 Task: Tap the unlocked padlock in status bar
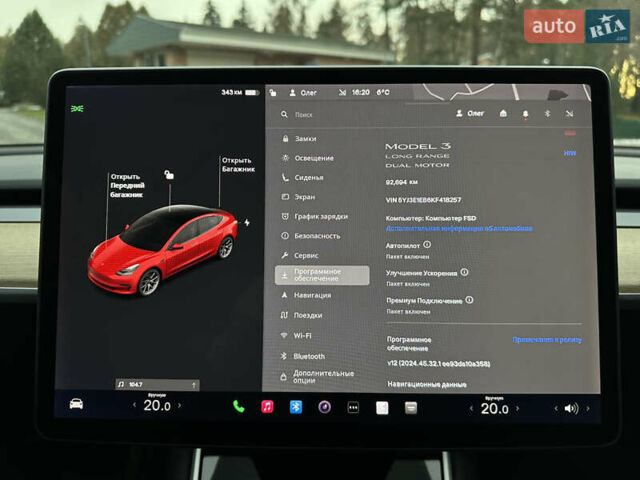(273, 93)
